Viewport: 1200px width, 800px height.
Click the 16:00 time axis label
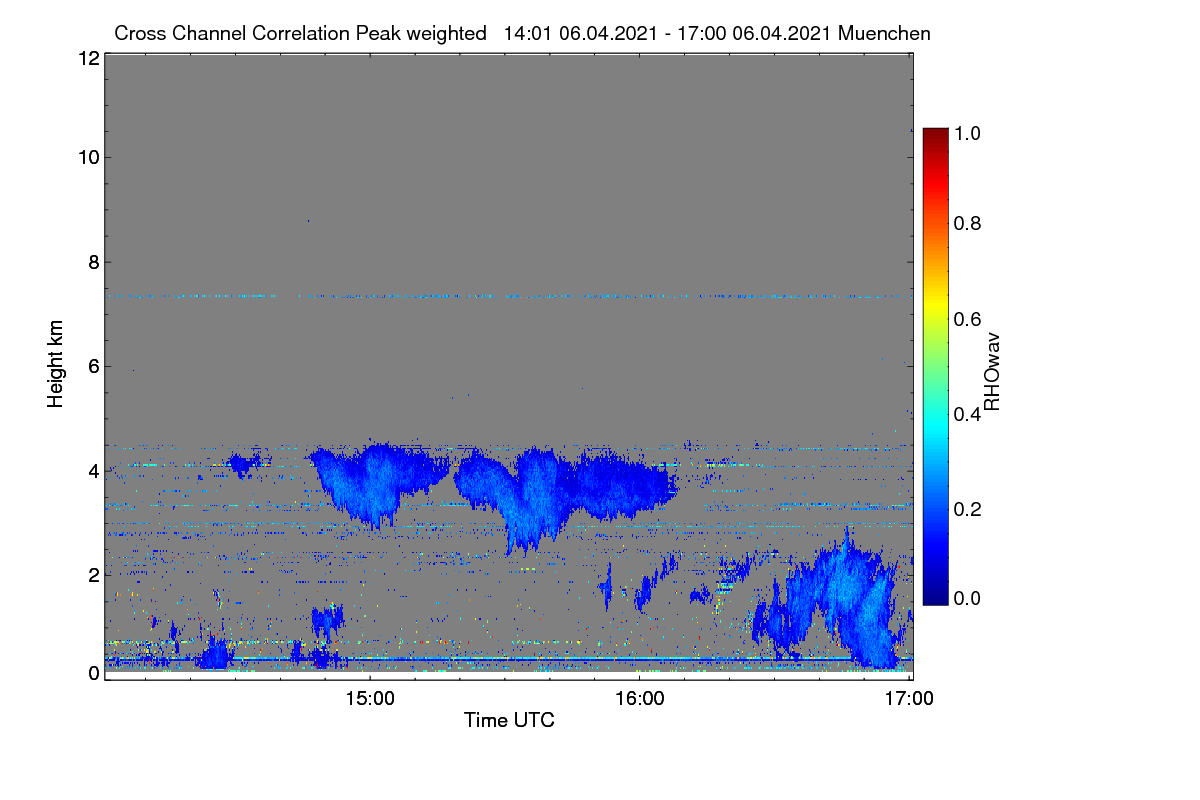click(x=639, y=699)
